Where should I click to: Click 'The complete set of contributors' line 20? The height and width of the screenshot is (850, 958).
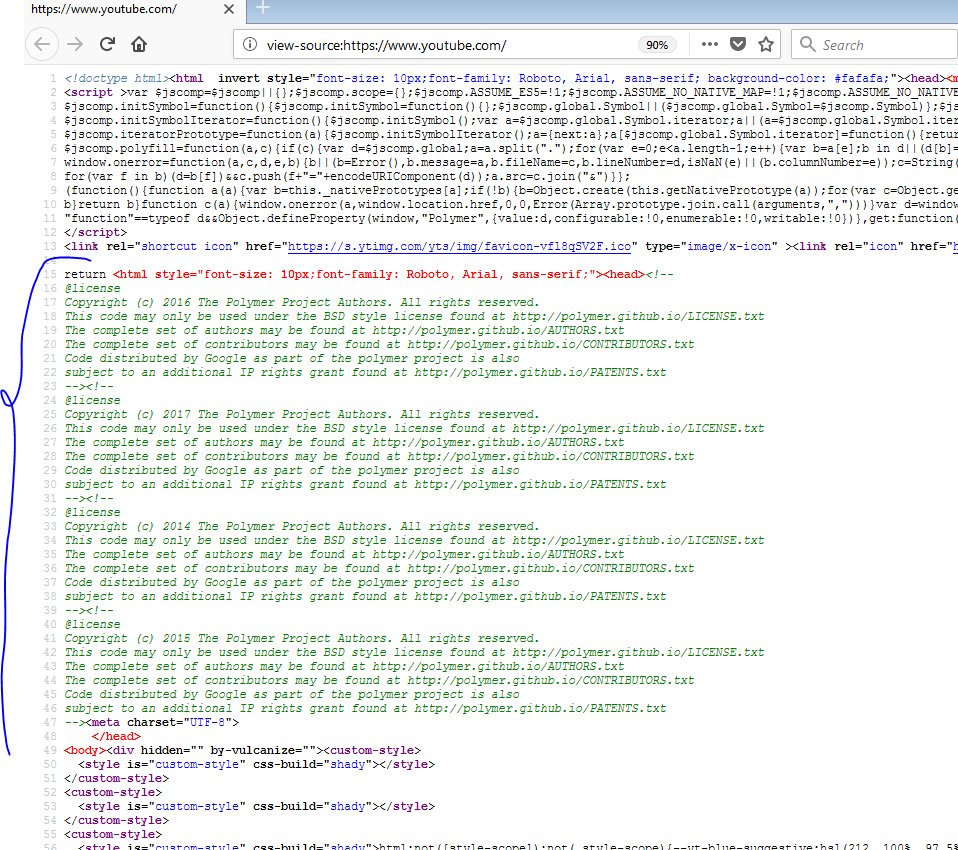pos(379,345)
